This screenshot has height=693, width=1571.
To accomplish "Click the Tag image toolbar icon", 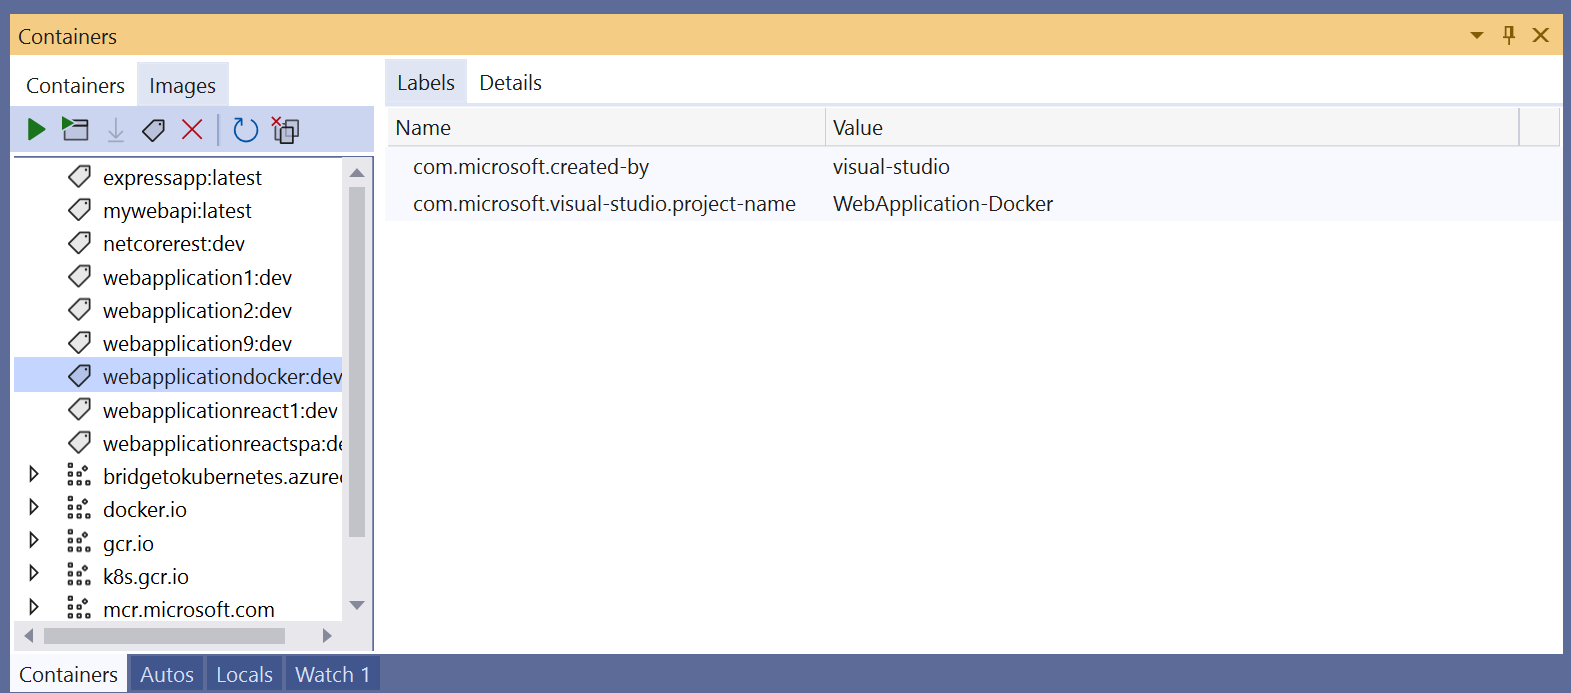I will 153,130.
